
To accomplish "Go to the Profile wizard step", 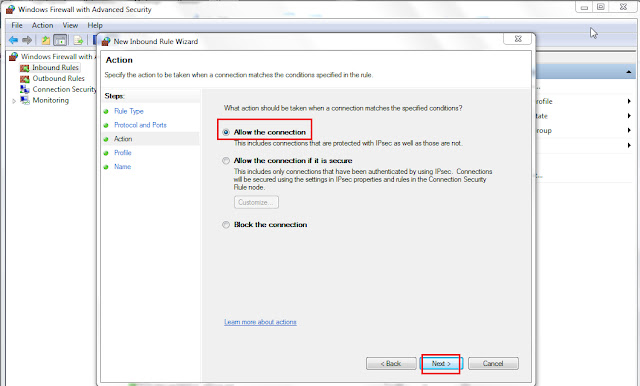I will click(122, 153).
